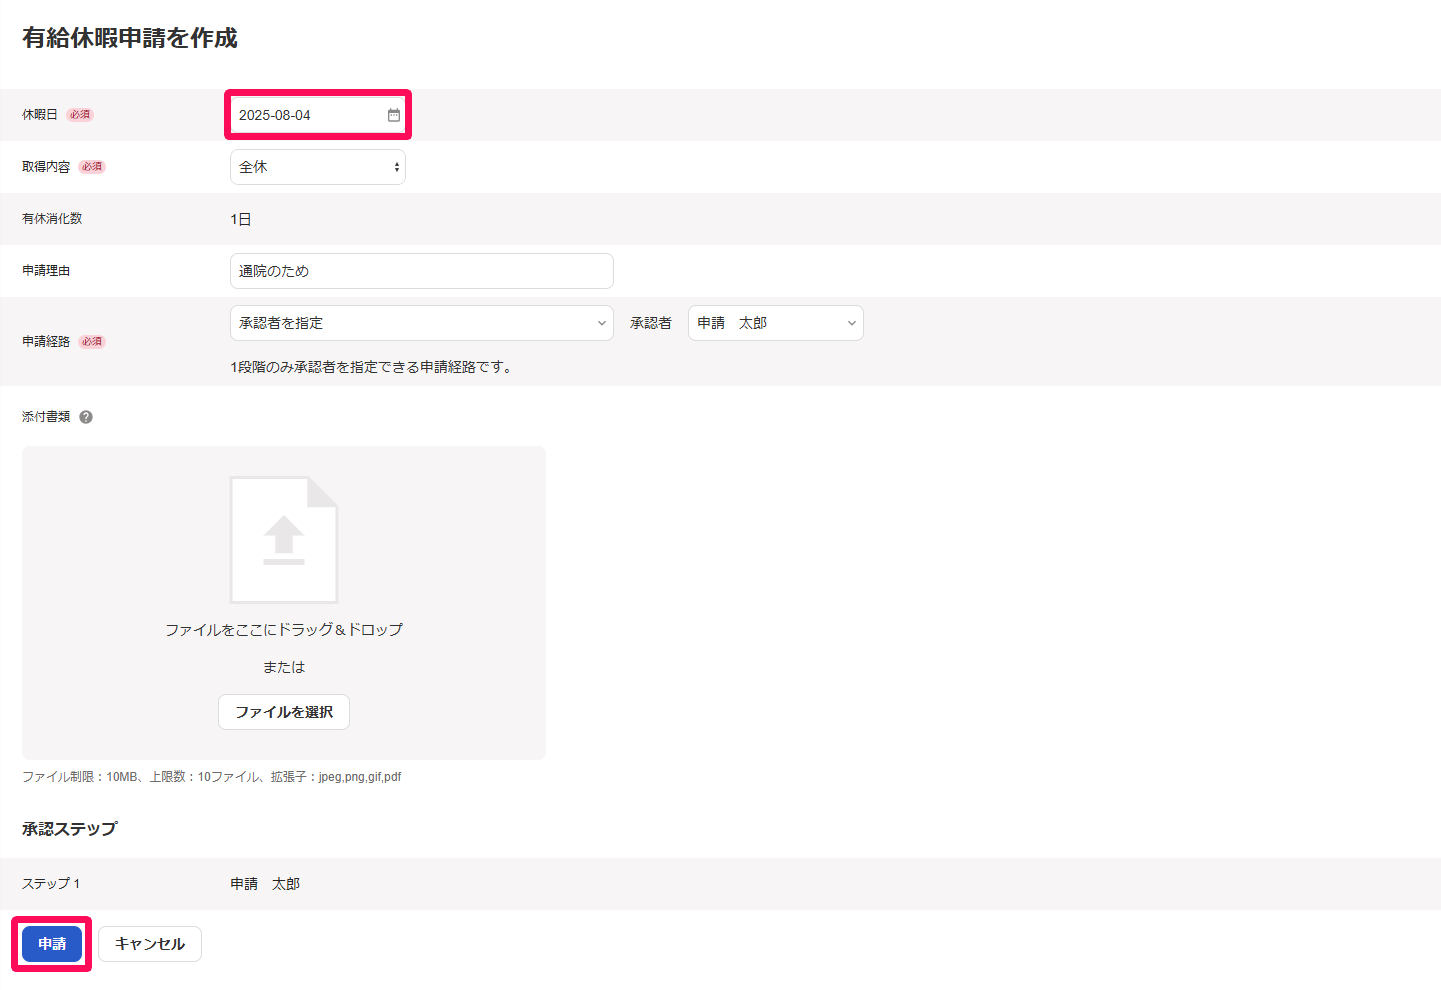Click the 申請理由 text field
The height and width of the screenshot is (990, 1441).
pyautogui.click(x=422, y=271)
